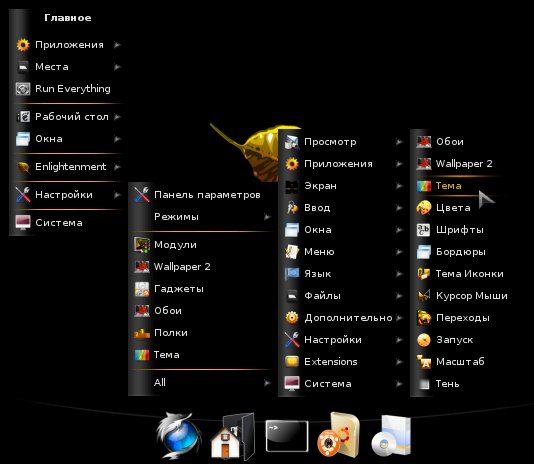This screenshot has height=464, width=534.
Task: Click the Гаджеты gadgets icon
Action: pyautogui.click(x=142, y=289)
